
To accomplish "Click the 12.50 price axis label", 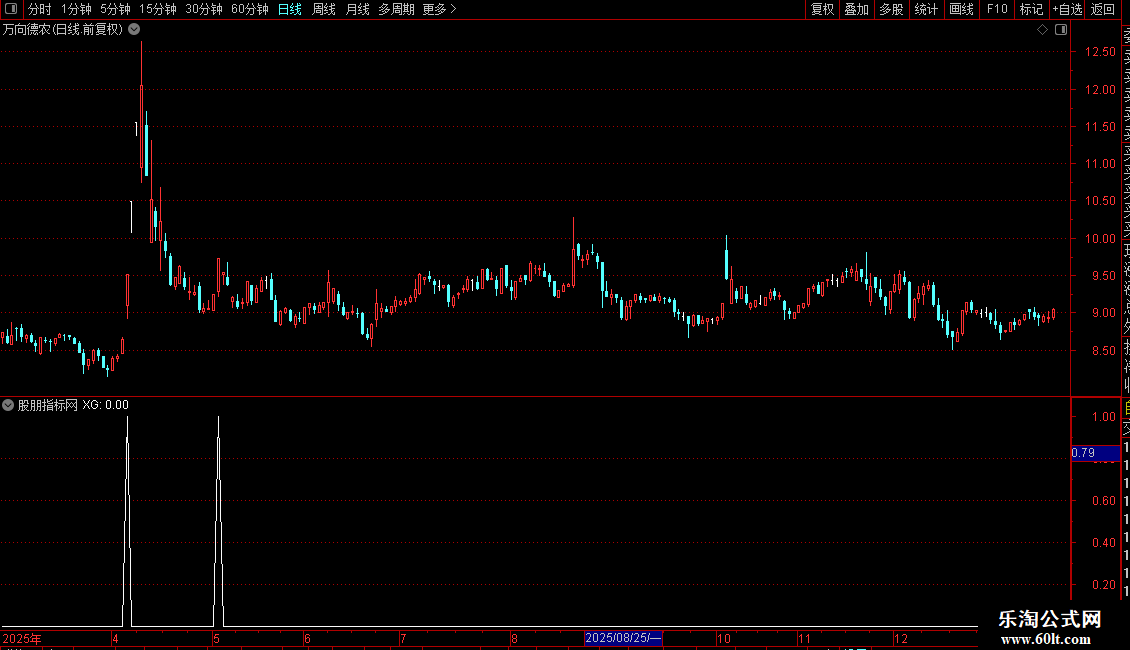I will [1100, 52].
